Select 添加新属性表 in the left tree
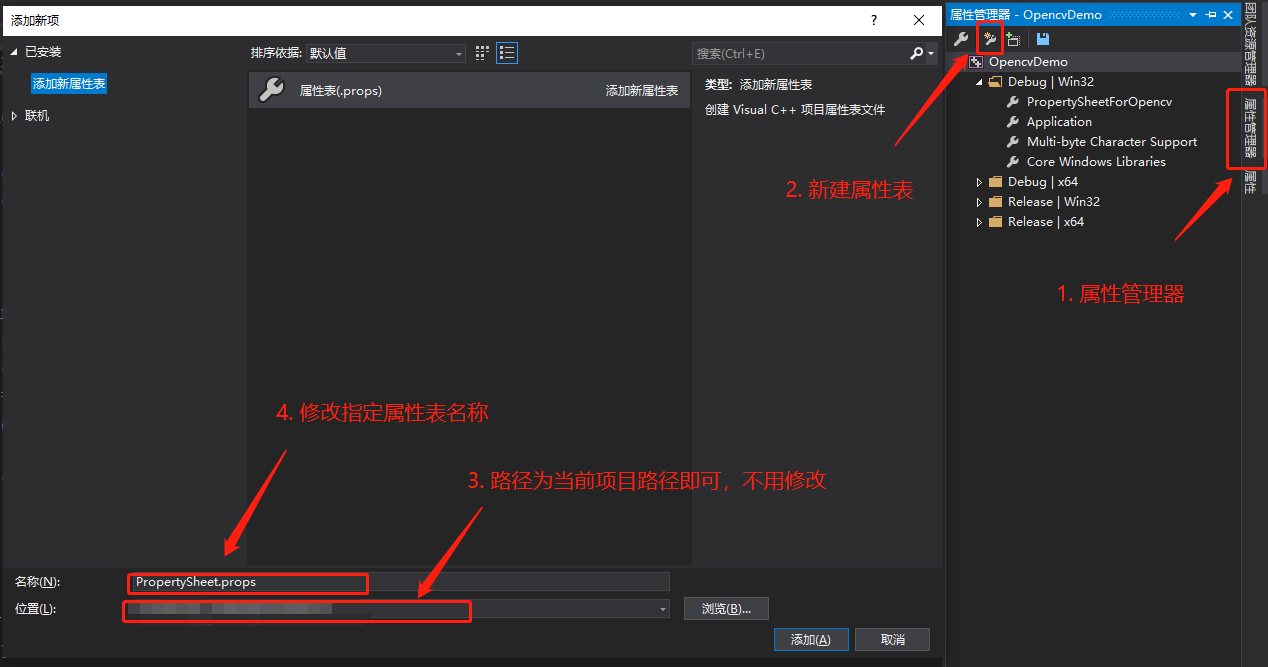1268x667 pixels. pyautogui.click(x=69, y=84)
